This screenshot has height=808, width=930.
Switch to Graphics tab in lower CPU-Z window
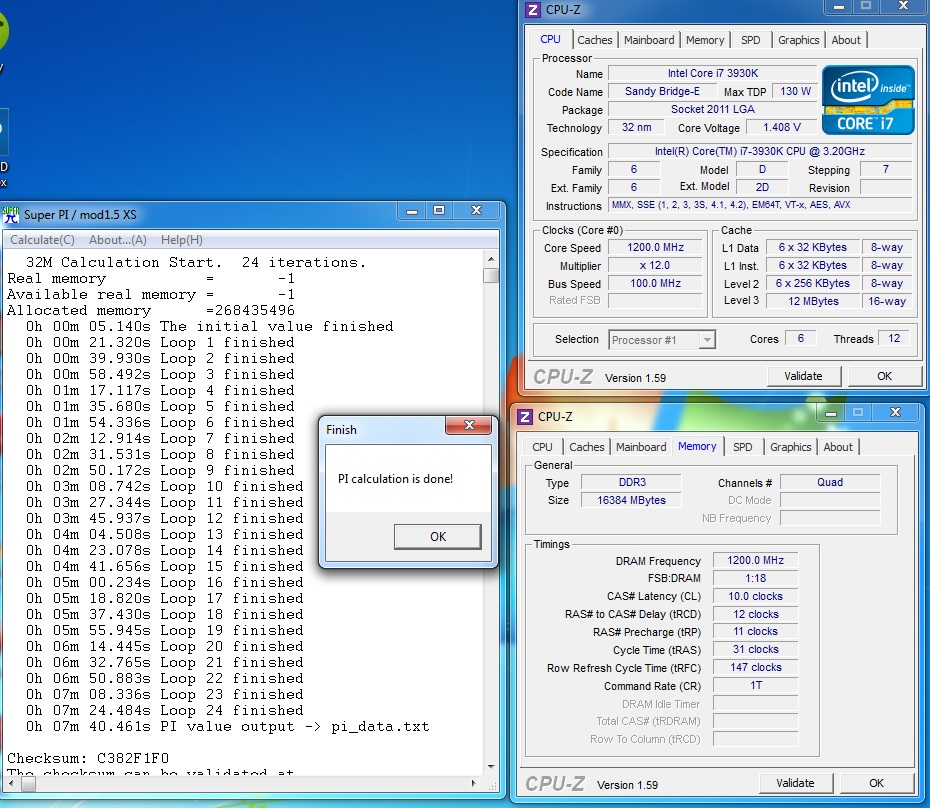coord(791,447)
